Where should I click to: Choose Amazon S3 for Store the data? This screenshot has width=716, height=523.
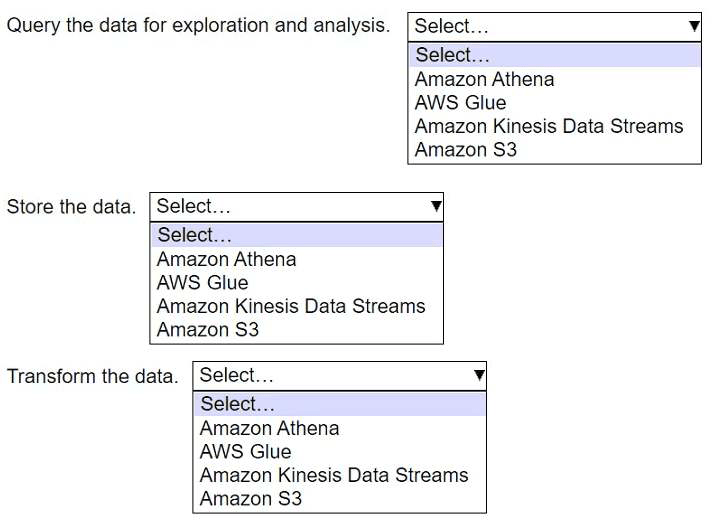(x=207, y=330)
